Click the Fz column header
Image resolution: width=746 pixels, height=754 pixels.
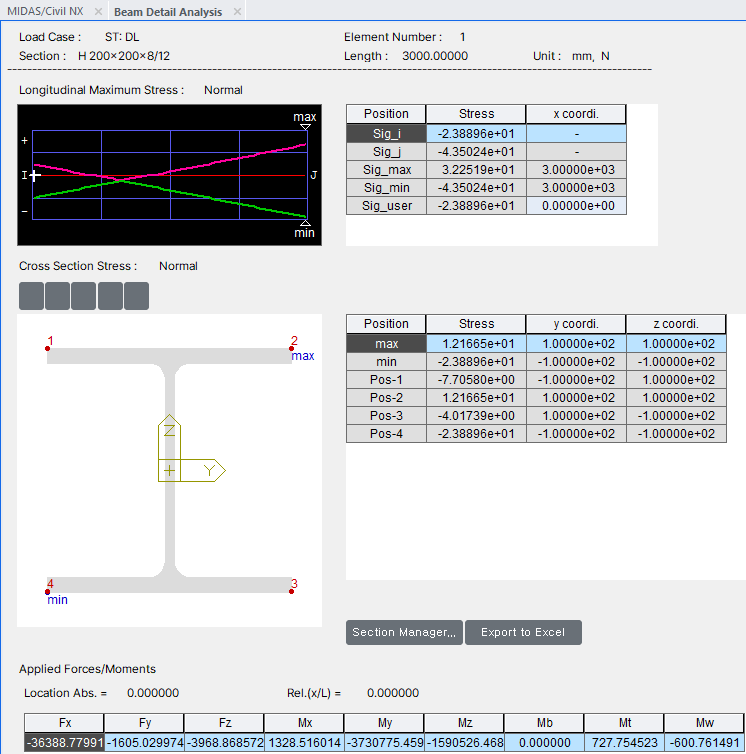(224, 723)
